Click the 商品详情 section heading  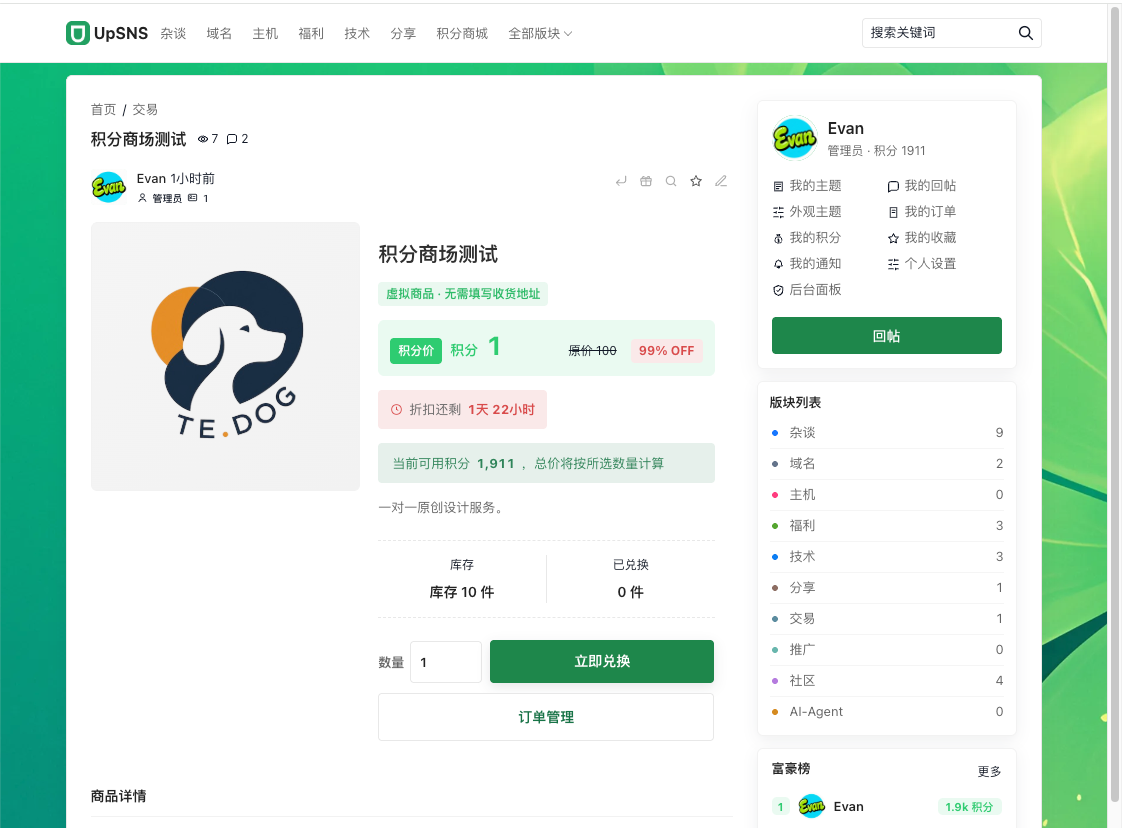click(119, 796)
